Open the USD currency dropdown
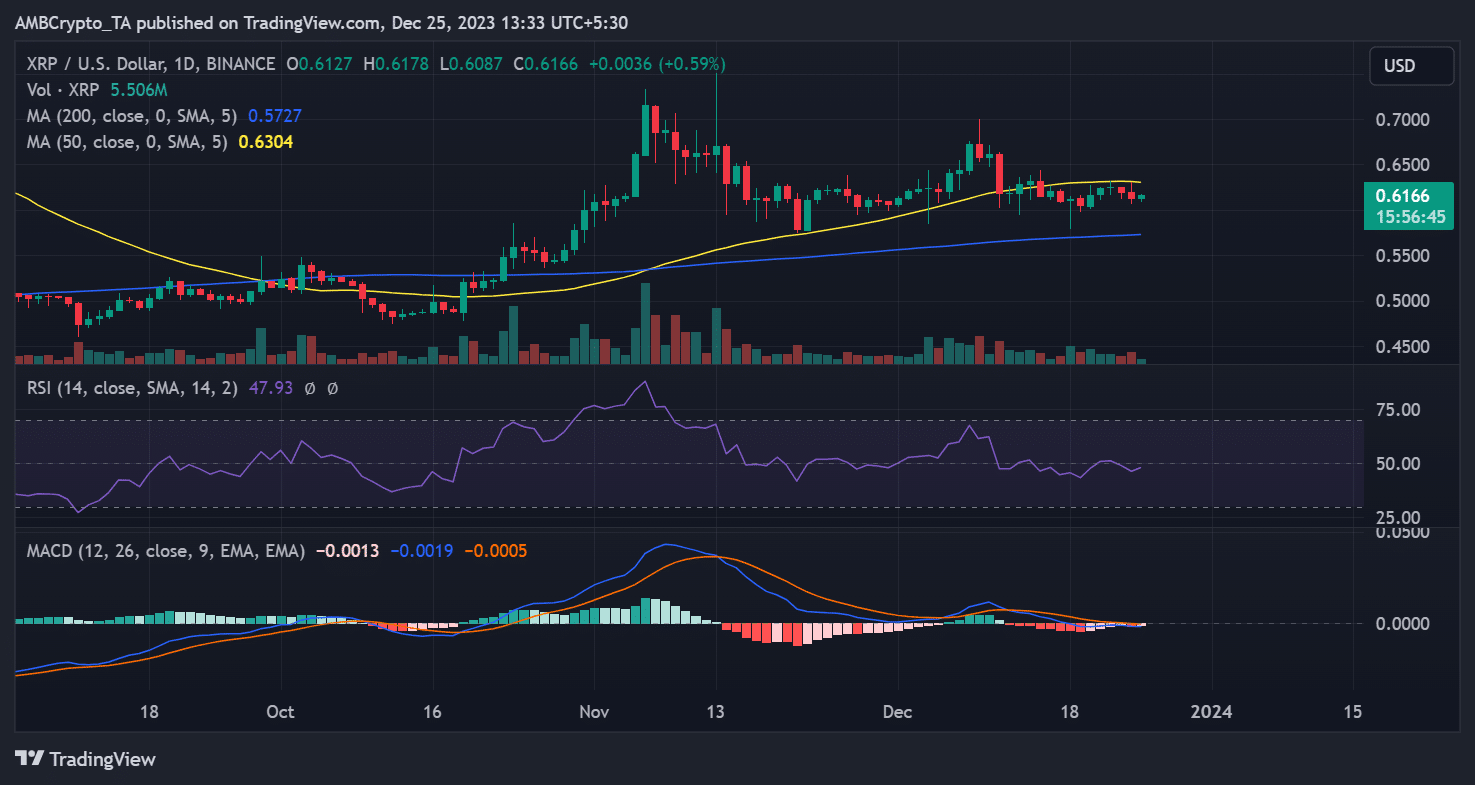 (x=1410, y=66)
